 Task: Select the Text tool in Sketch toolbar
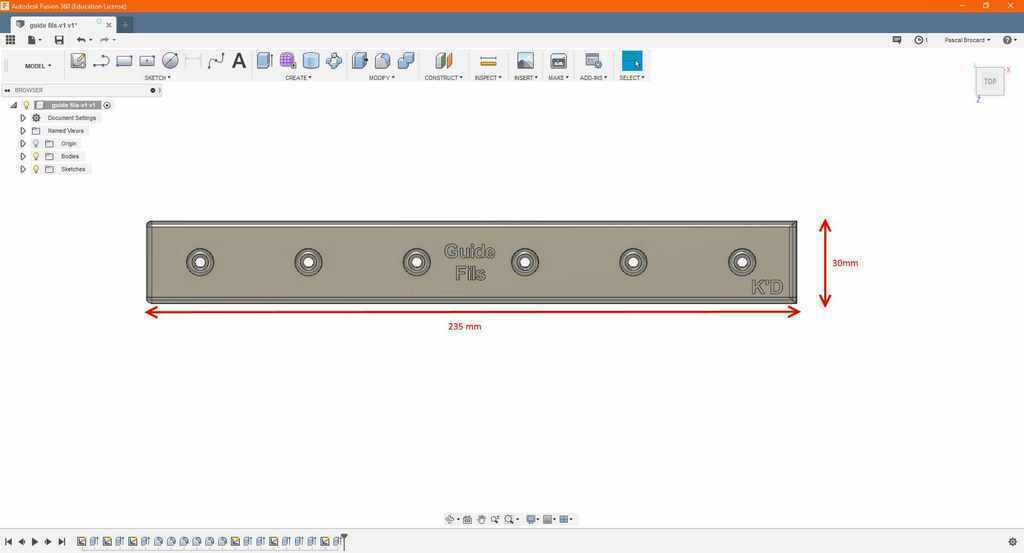tap(239, 61)
